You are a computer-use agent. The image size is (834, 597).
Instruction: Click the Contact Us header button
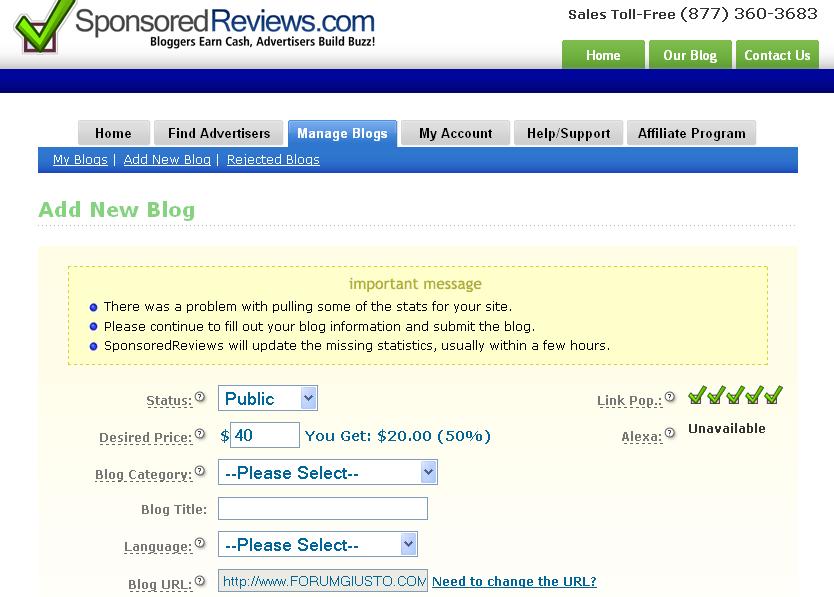[777, 55]
